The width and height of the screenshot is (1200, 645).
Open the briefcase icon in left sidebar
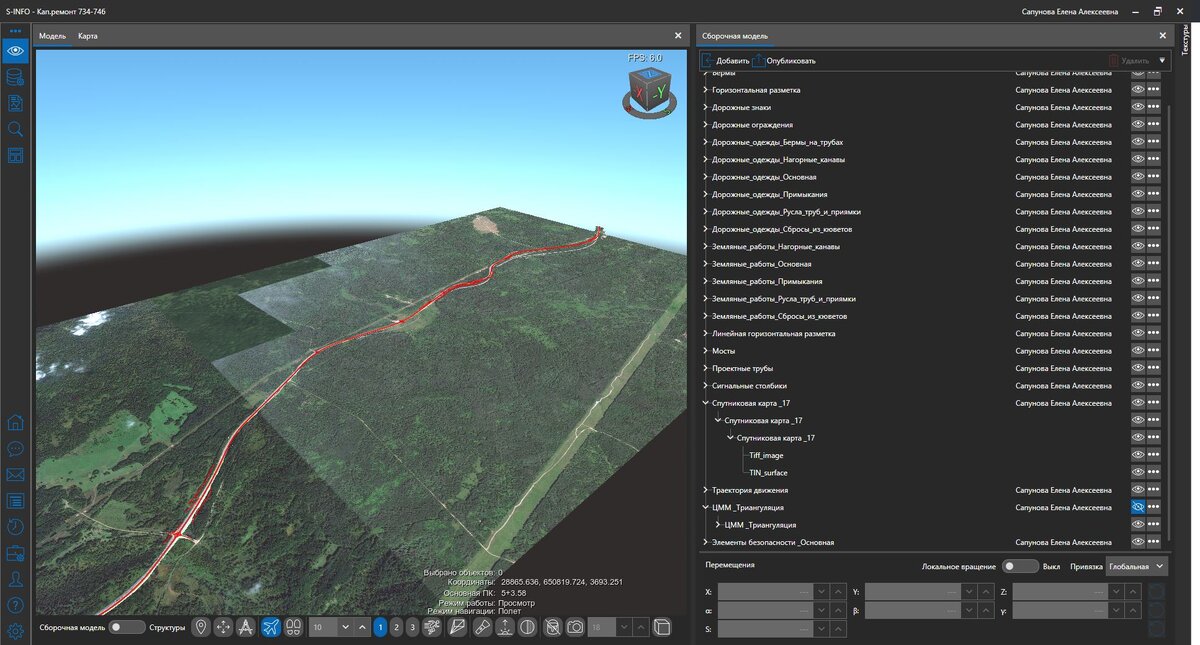[15, 553]
